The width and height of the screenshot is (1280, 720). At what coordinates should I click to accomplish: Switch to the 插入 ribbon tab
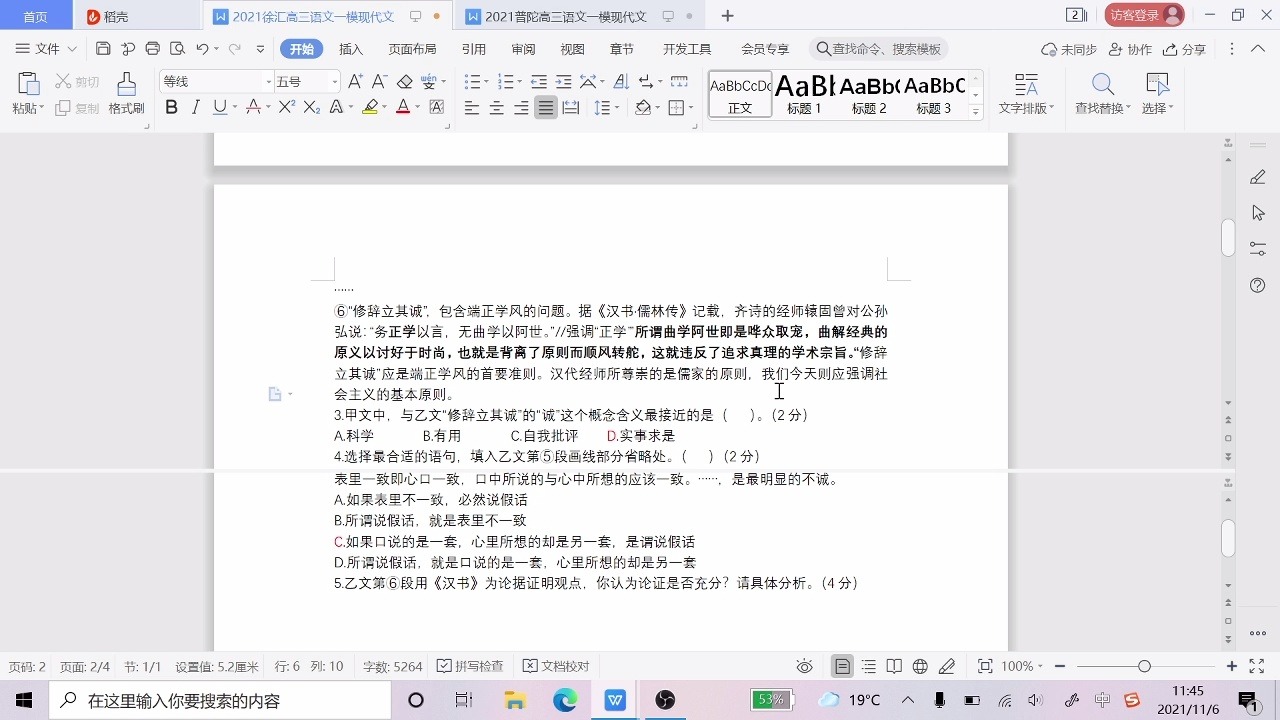point(351,49)
